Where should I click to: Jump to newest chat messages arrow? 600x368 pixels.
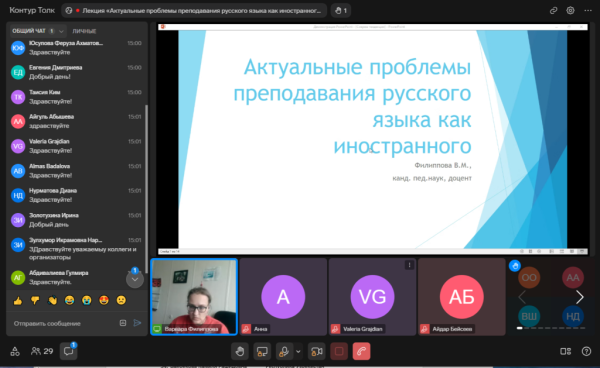(x=135, y=279)
